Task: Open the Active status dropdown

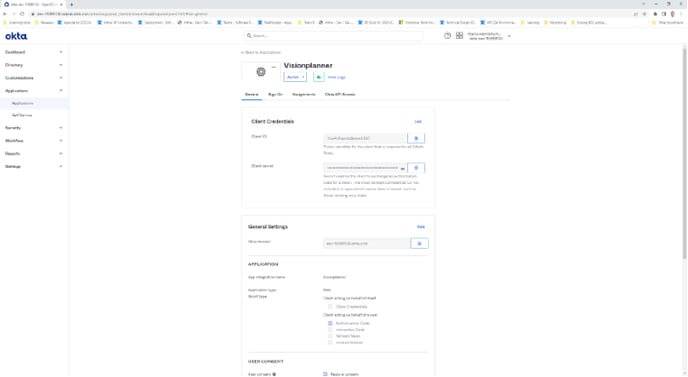Action: 295,77
